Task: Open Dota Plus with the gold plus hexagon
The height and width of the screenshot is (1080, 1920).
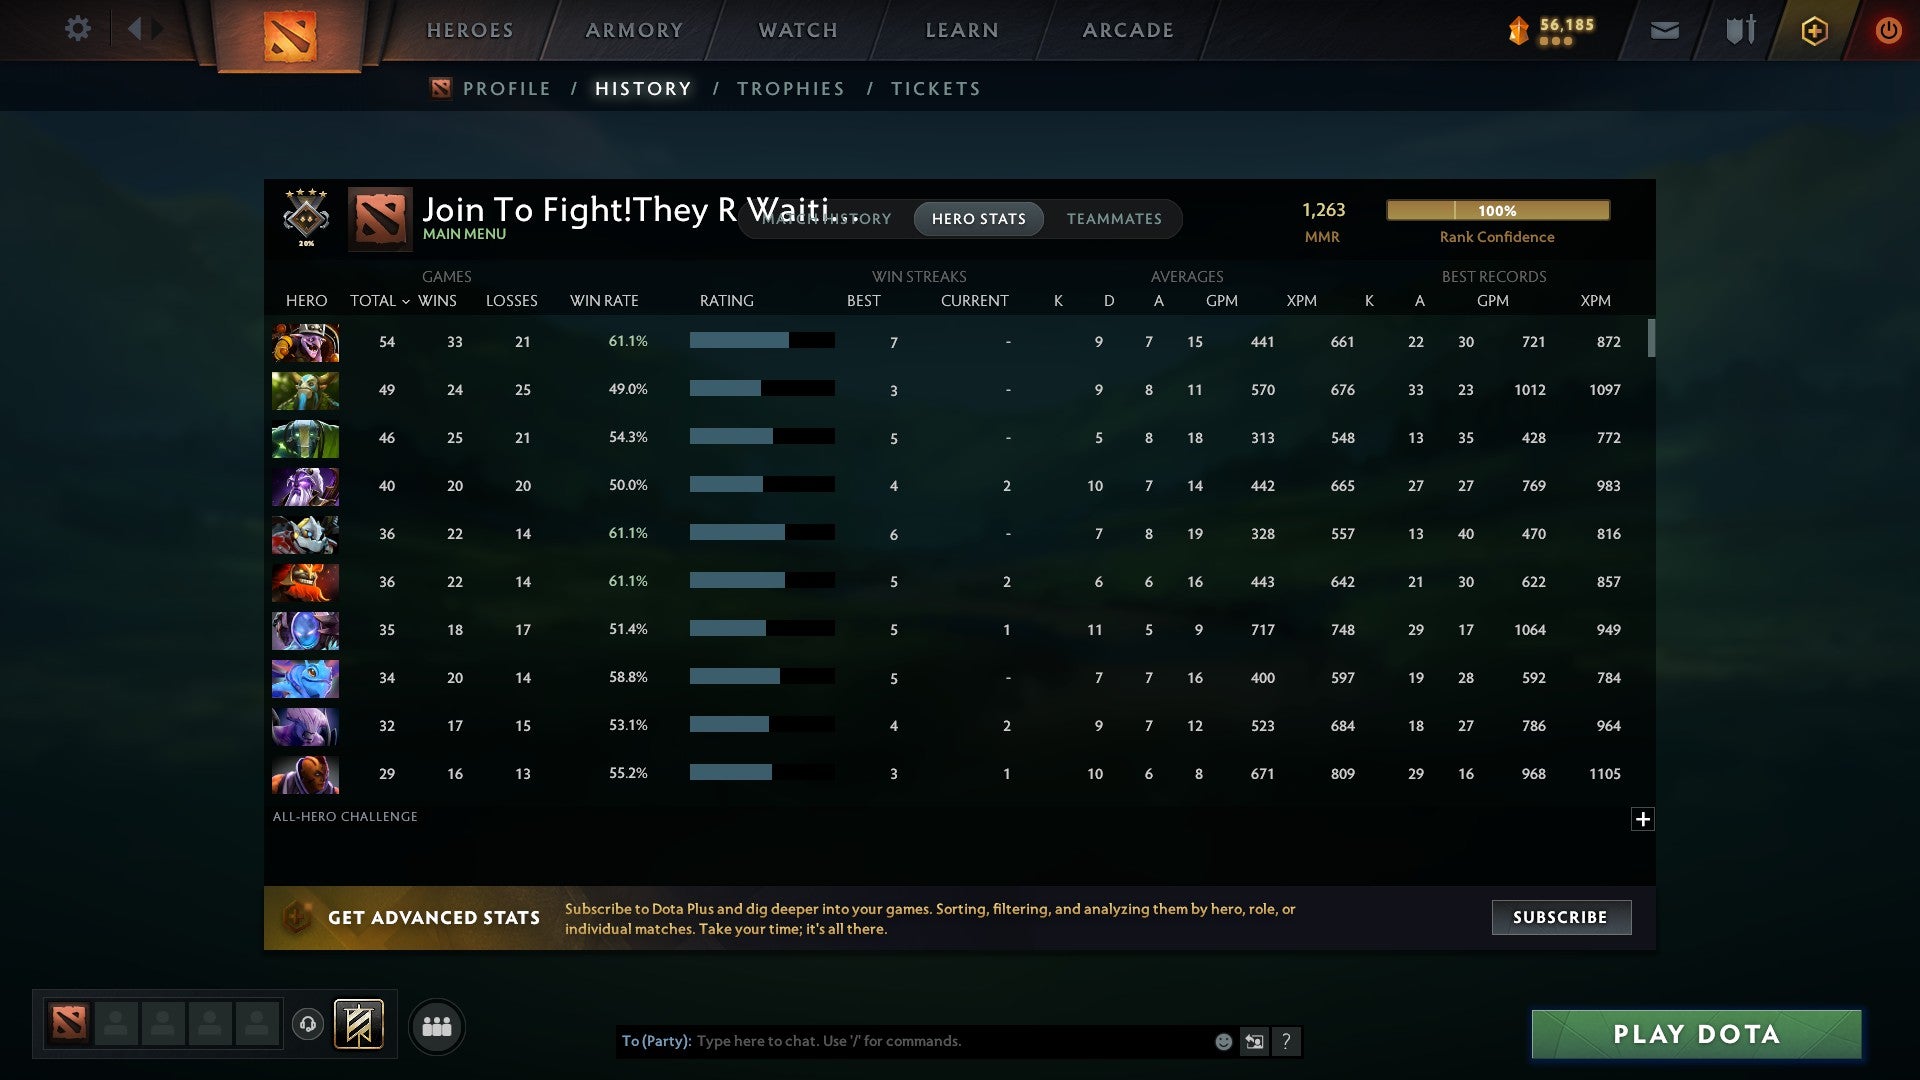Action: tap(1814, 30)
